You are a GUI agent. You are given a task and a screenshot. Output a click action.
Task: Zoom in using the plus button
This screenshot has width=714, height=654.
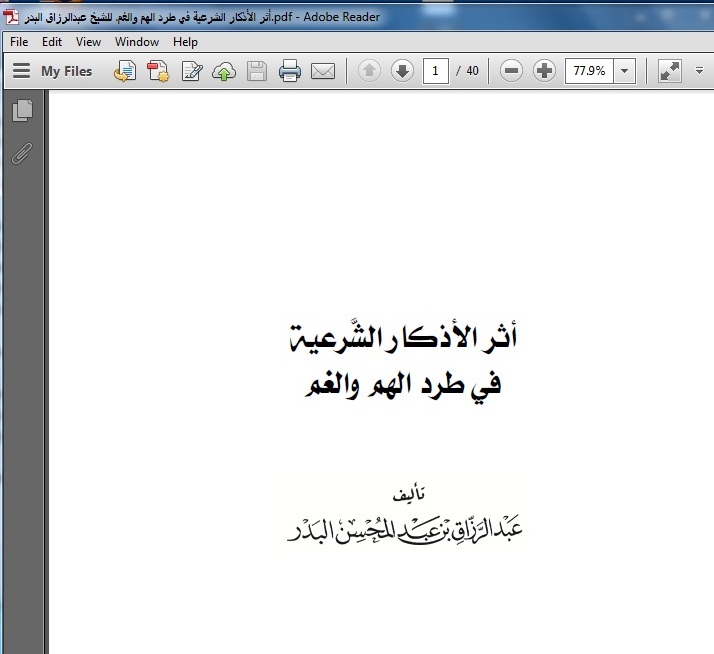click(x=544, y=71)
